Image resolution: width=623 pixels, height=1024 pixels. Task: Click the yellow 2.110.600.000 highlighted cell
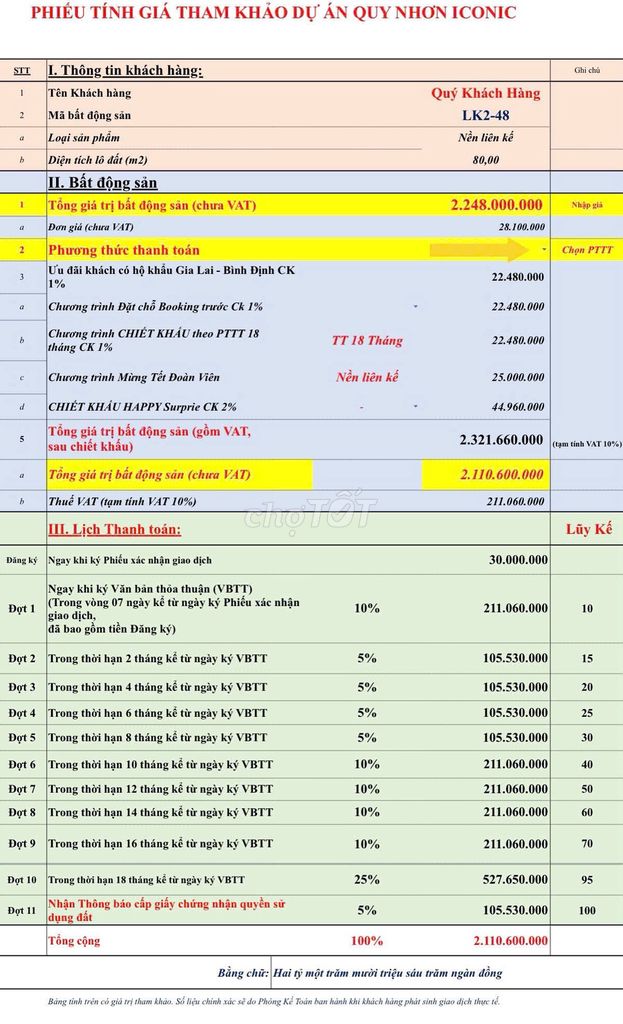[x=485, y=475]
